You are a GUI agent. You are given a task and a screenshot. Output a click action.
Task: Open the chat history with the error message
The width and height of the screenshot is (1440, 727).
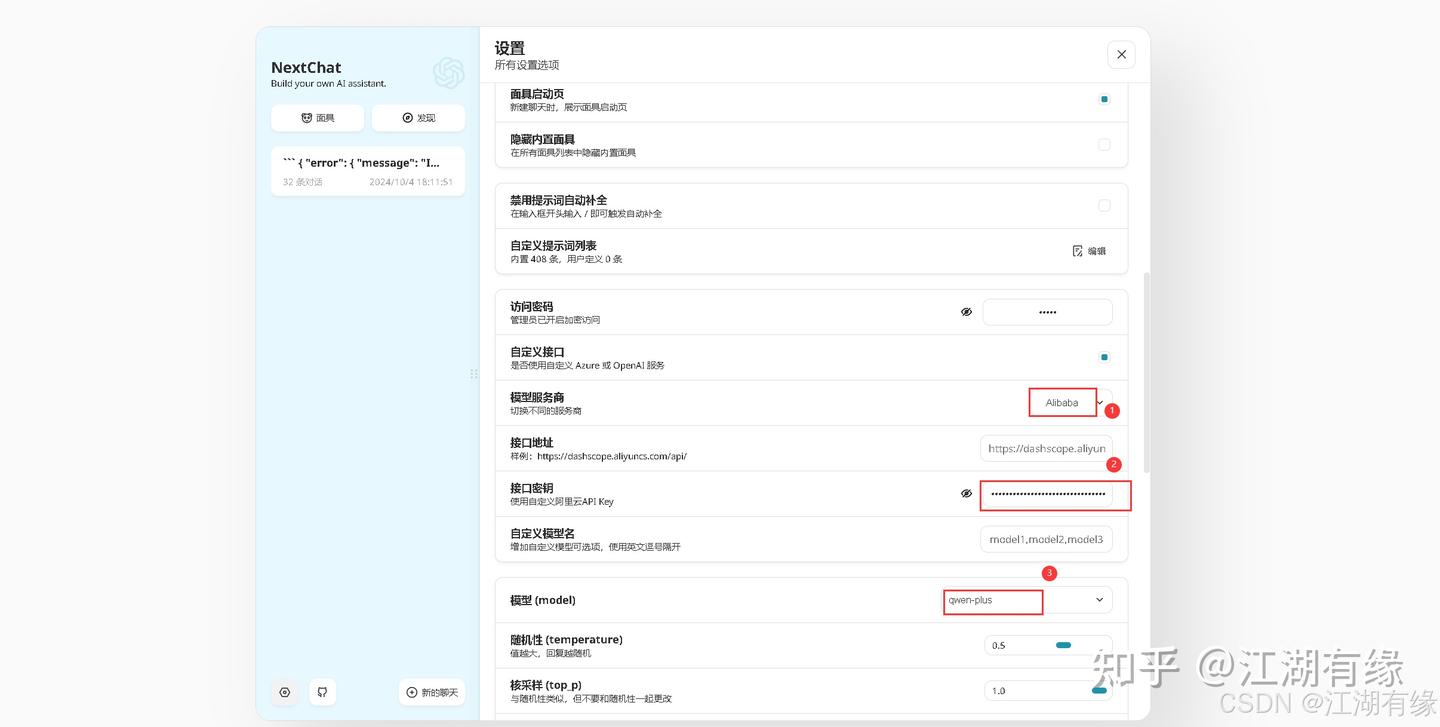tap(367, 170)
